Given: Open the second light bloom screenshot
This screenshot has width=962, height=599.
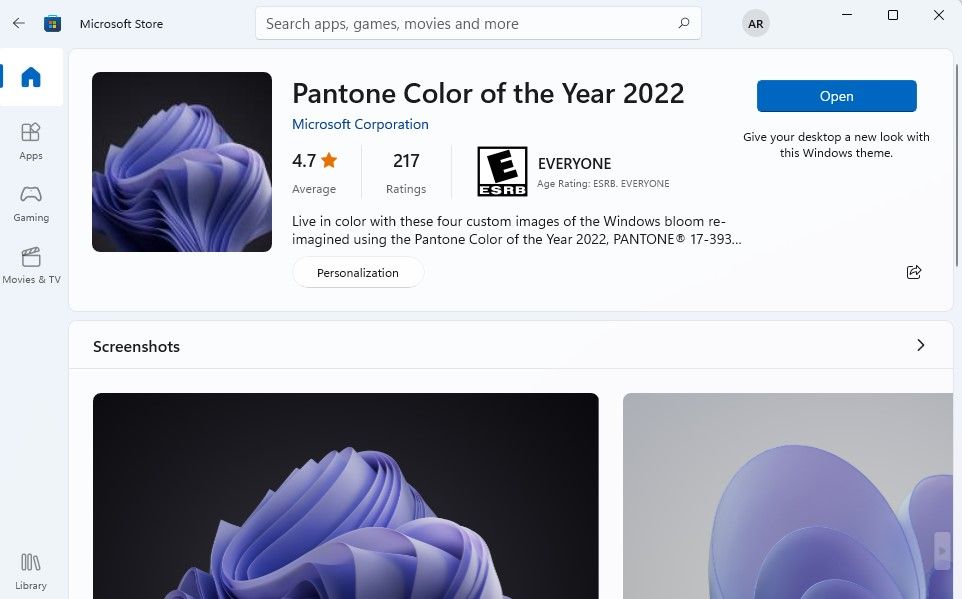Looking at the screenshot, I should pos(788,496).
